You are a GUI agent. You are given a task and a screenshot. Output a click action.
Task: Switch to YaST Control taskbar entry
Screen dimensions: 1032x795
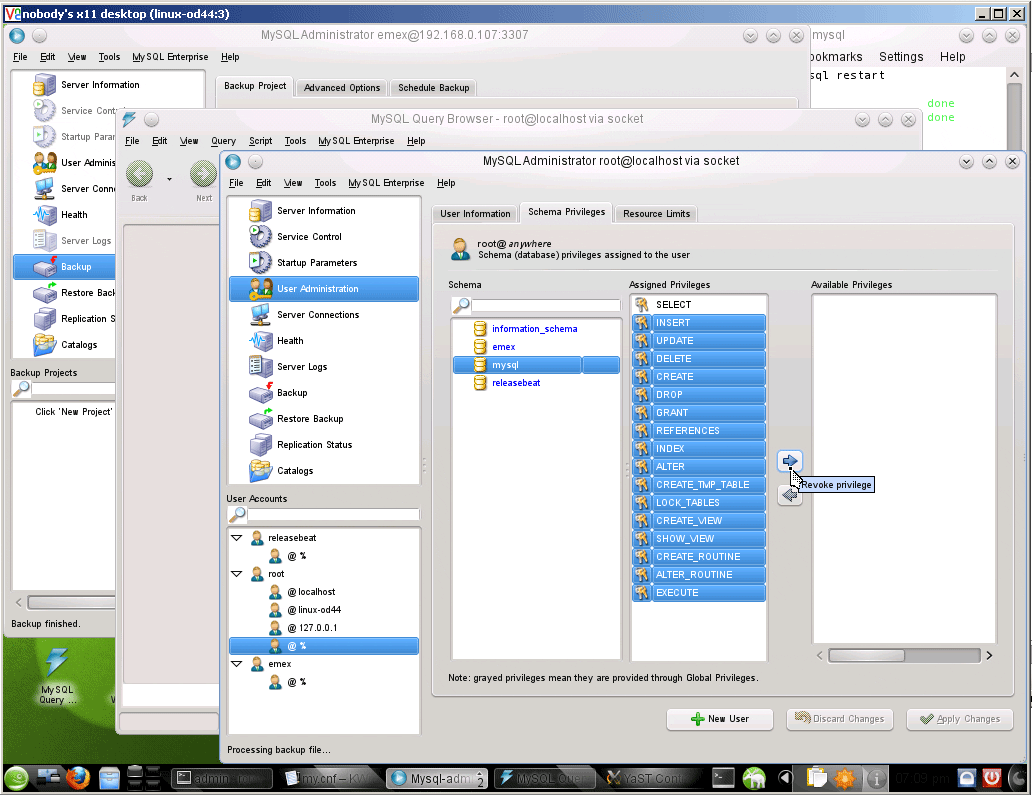pyautogui.click(x=652, y=779)
